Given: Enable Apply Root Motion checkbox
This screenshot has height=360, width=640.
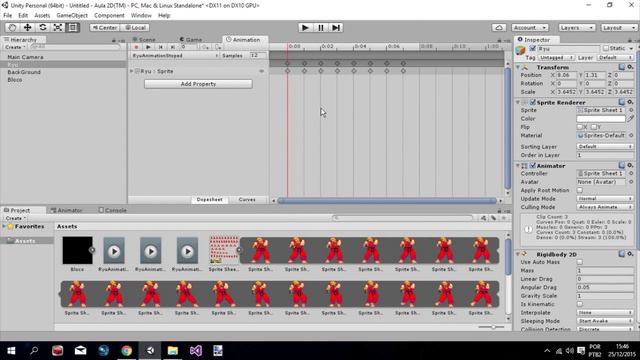Looking at the screenshot, I should pyautogui.click(x=580, y=190).
